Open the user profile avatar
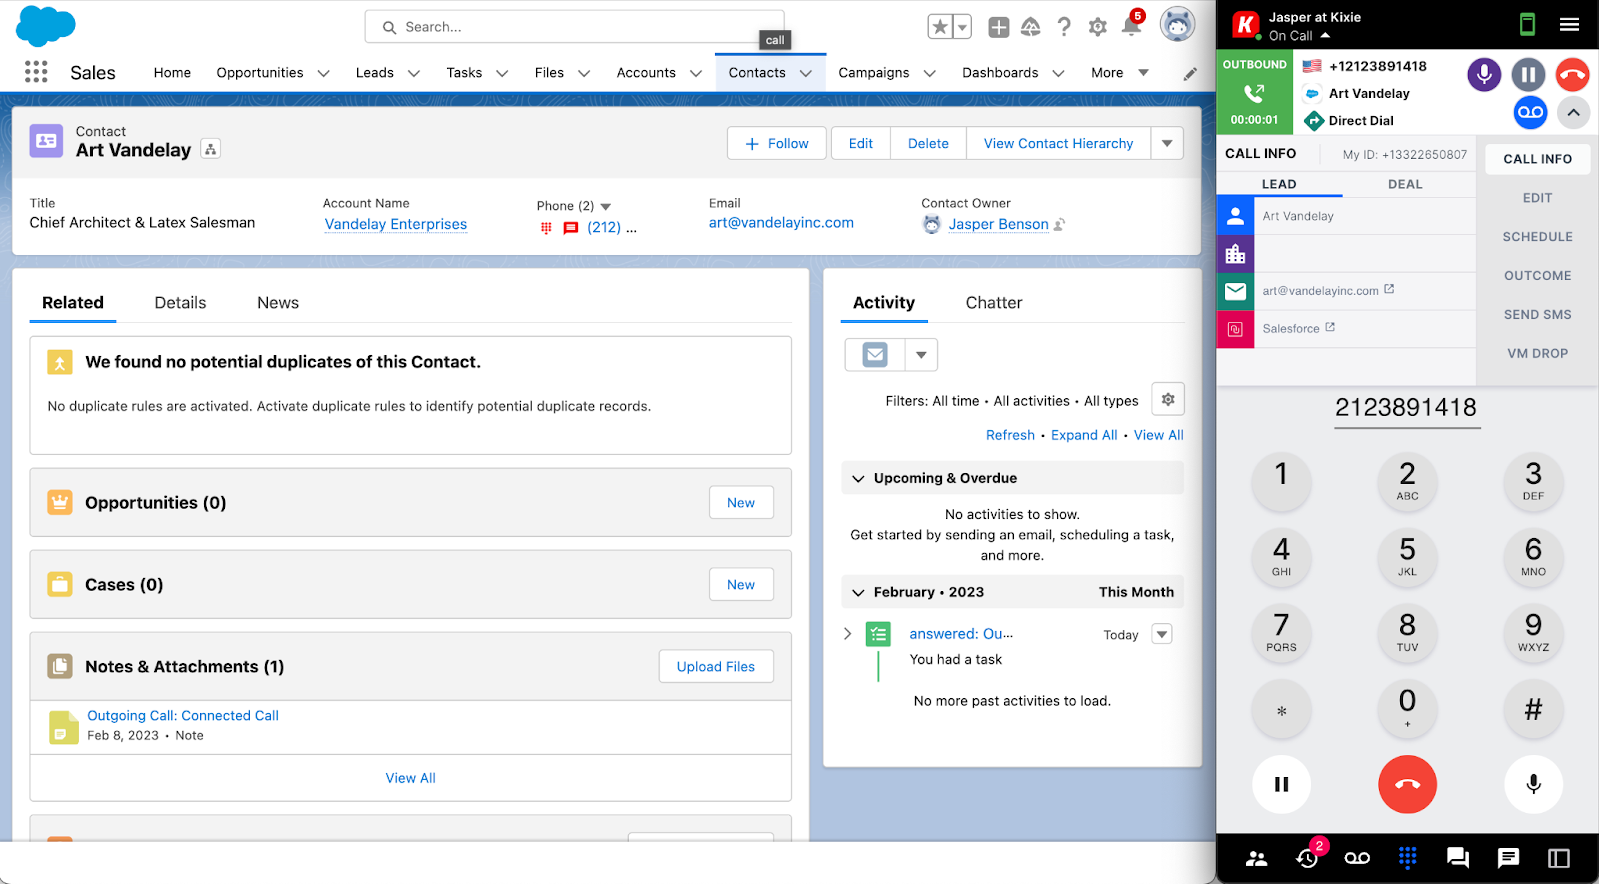This screenshot has width=1599, height=884. tap(1178, 25)
